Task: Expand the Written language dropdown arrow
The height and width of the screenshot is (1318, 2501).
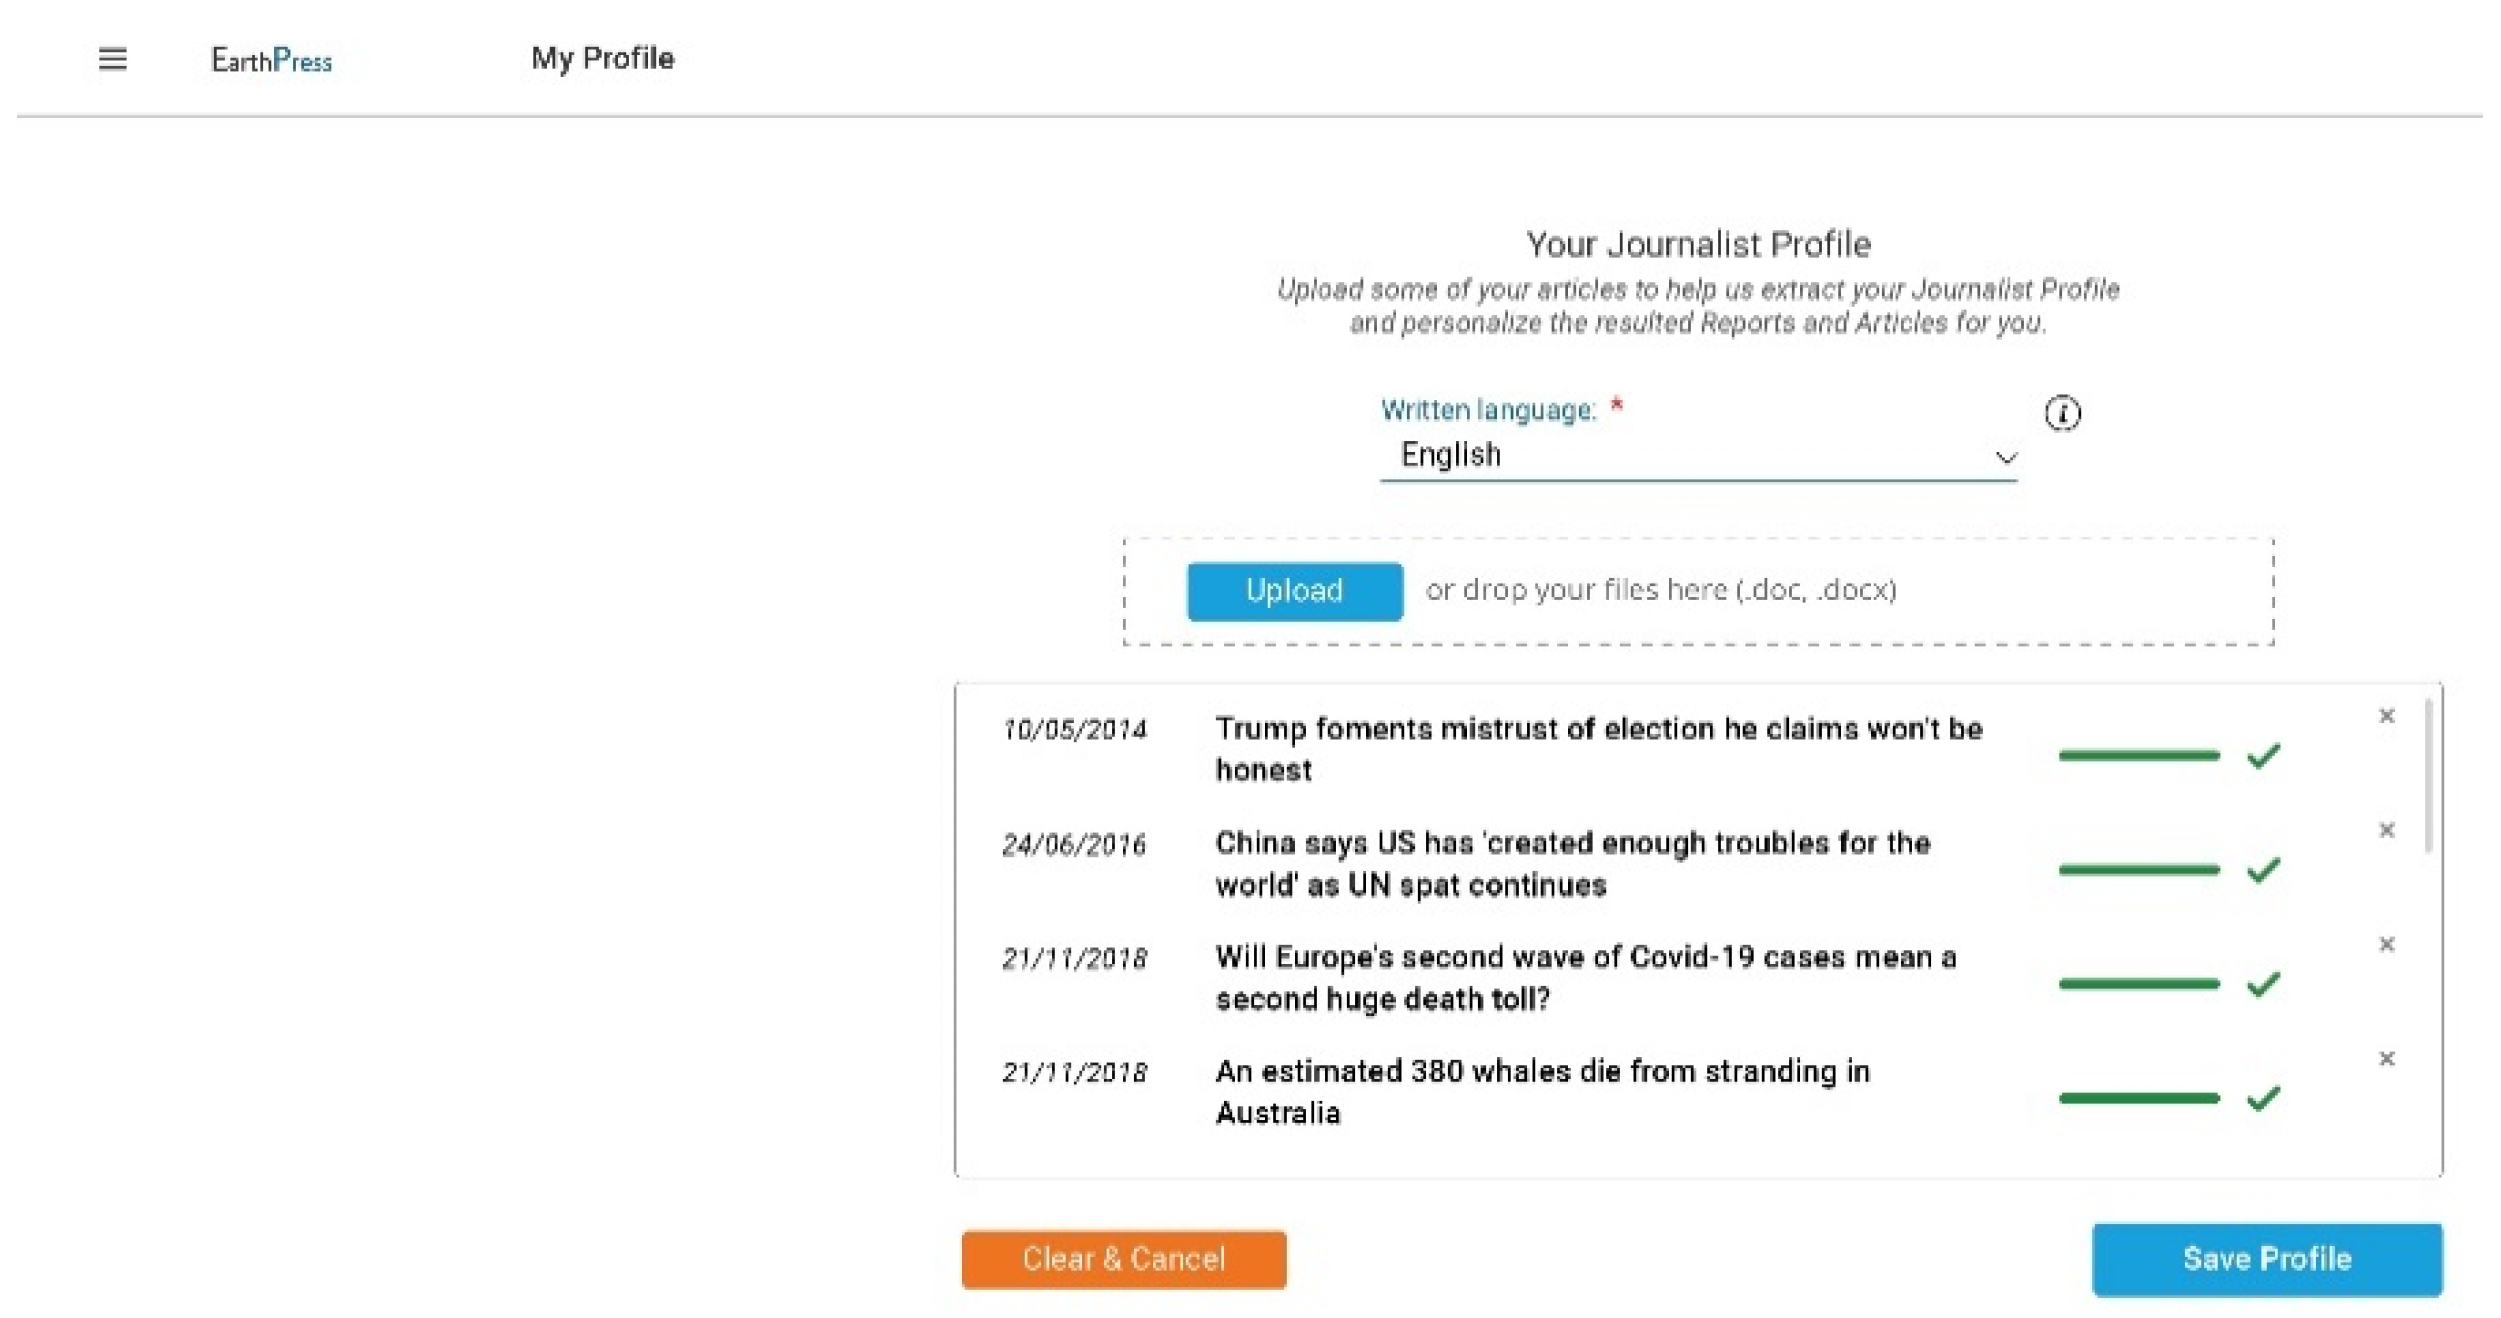Action: coord(2005,458)
